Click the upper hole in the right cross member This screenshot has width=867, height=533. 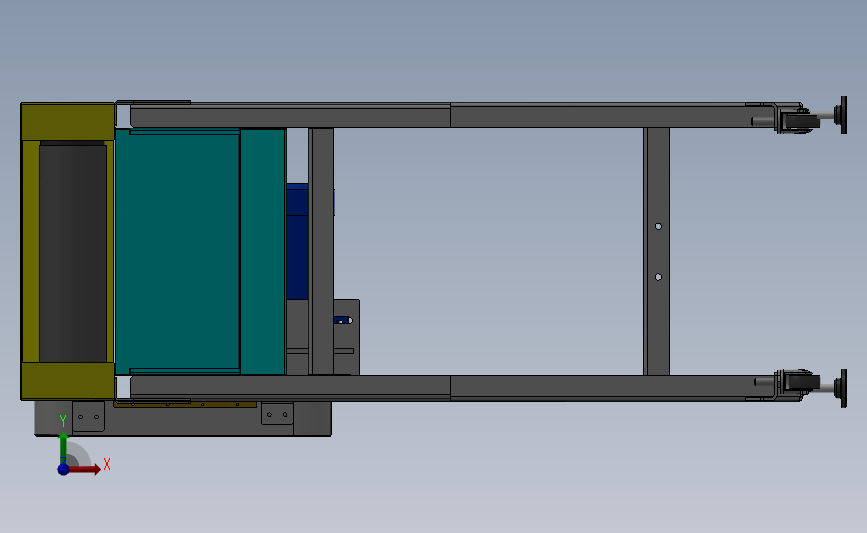pos(658,226)
